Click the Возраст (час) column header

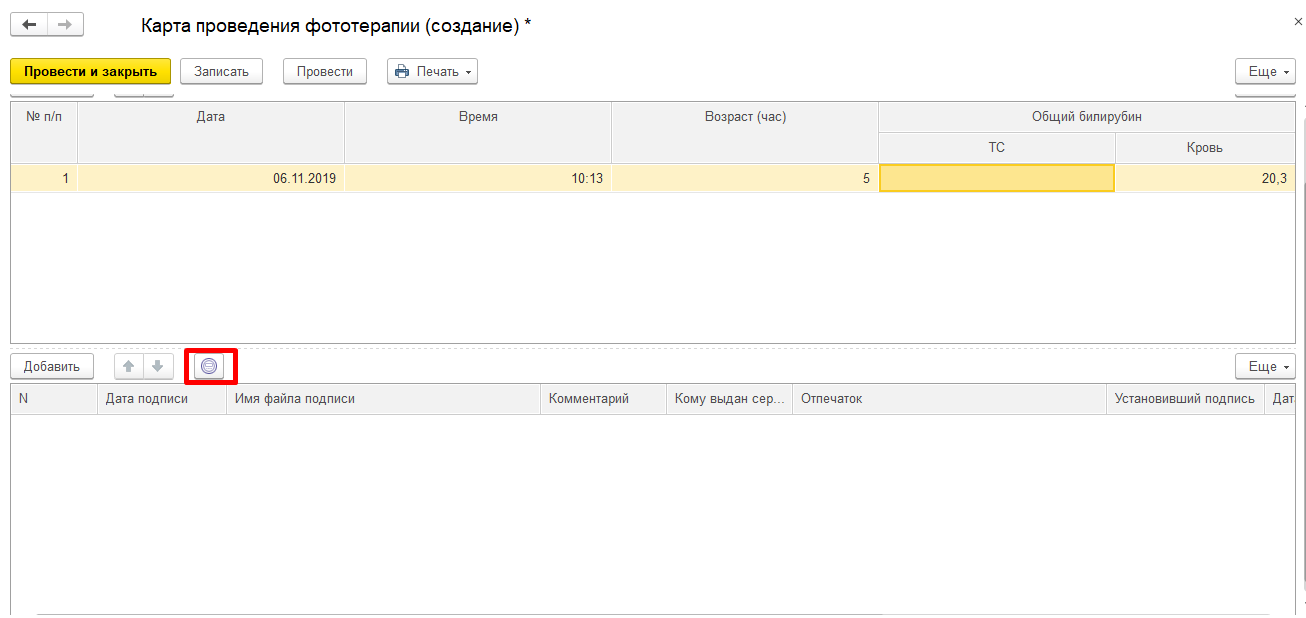point(744,117)
